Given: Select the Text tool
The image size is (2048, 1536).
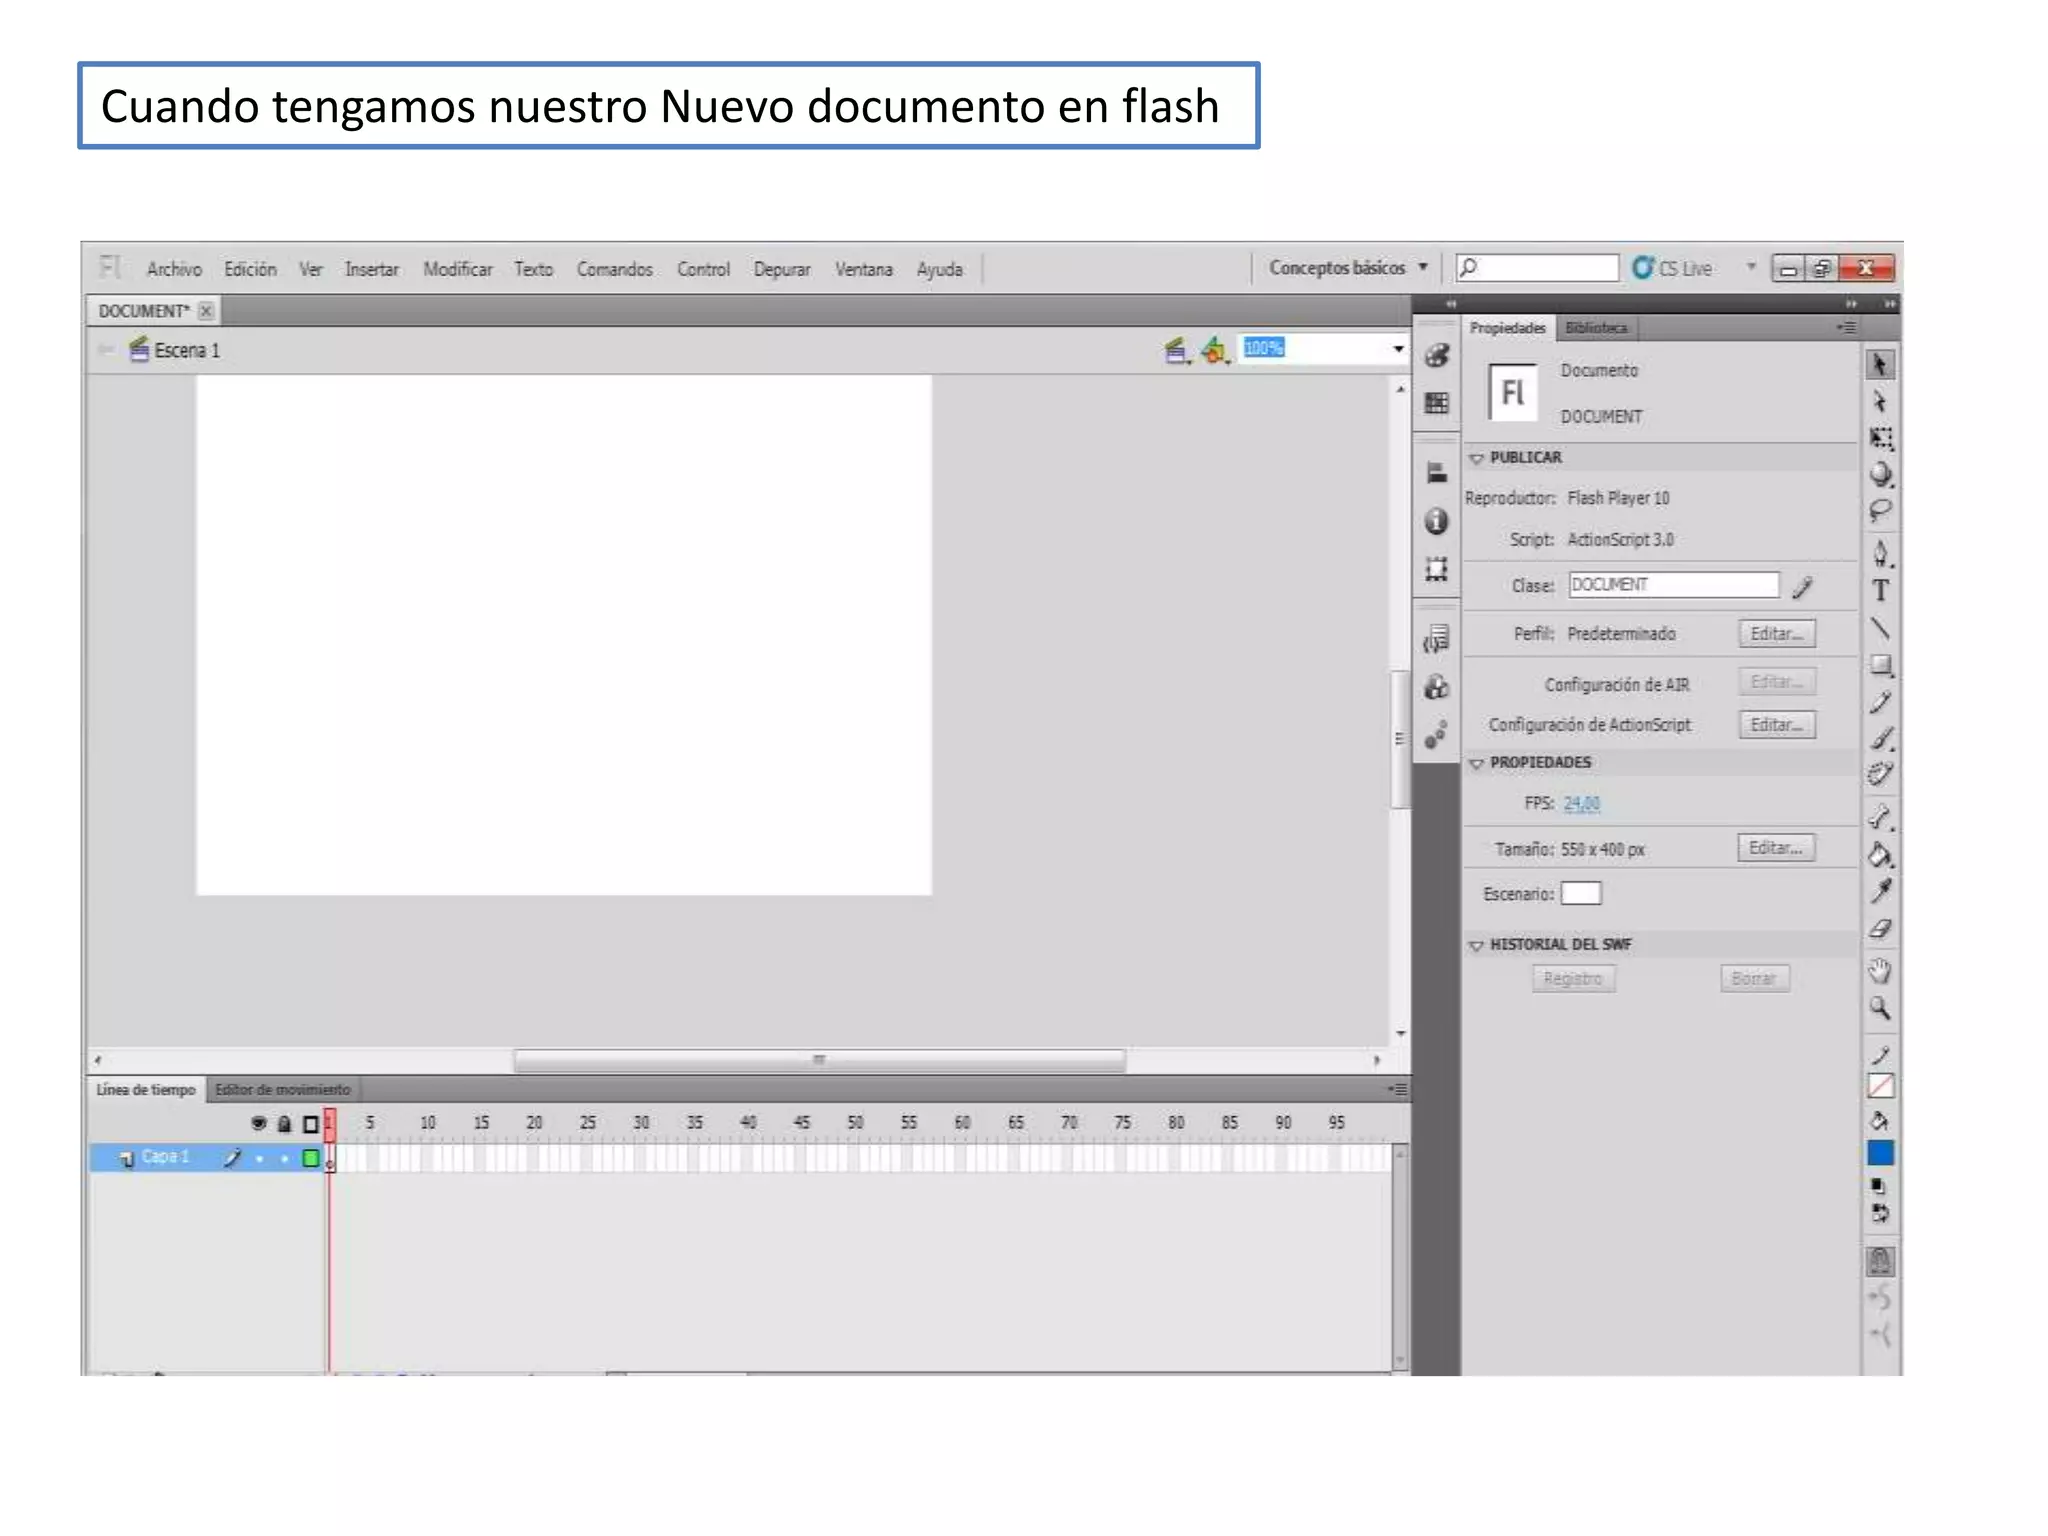Looking at the screenshot, I should pyautogui.click(x=1880, y=591).
